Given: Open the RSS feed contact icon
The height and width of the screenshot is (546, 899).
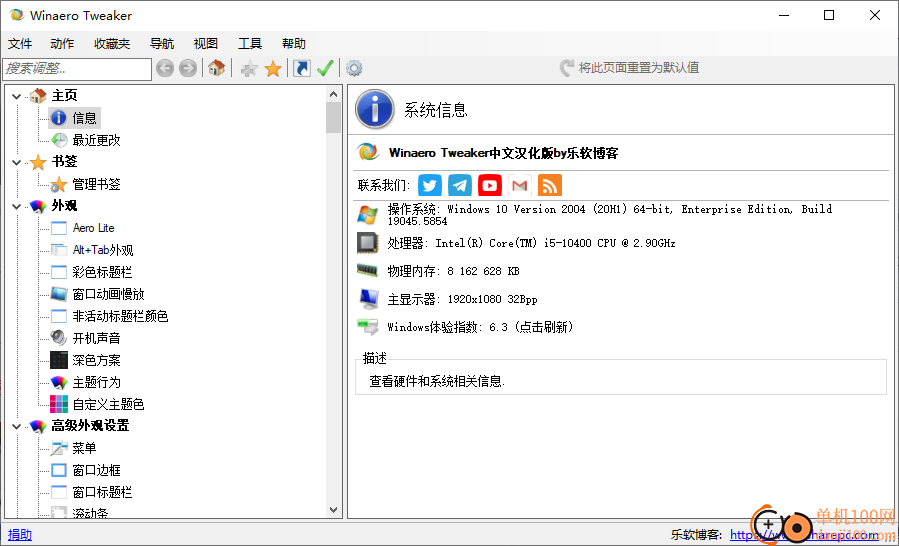Looking at the screenshot, I should pos(550,185).
